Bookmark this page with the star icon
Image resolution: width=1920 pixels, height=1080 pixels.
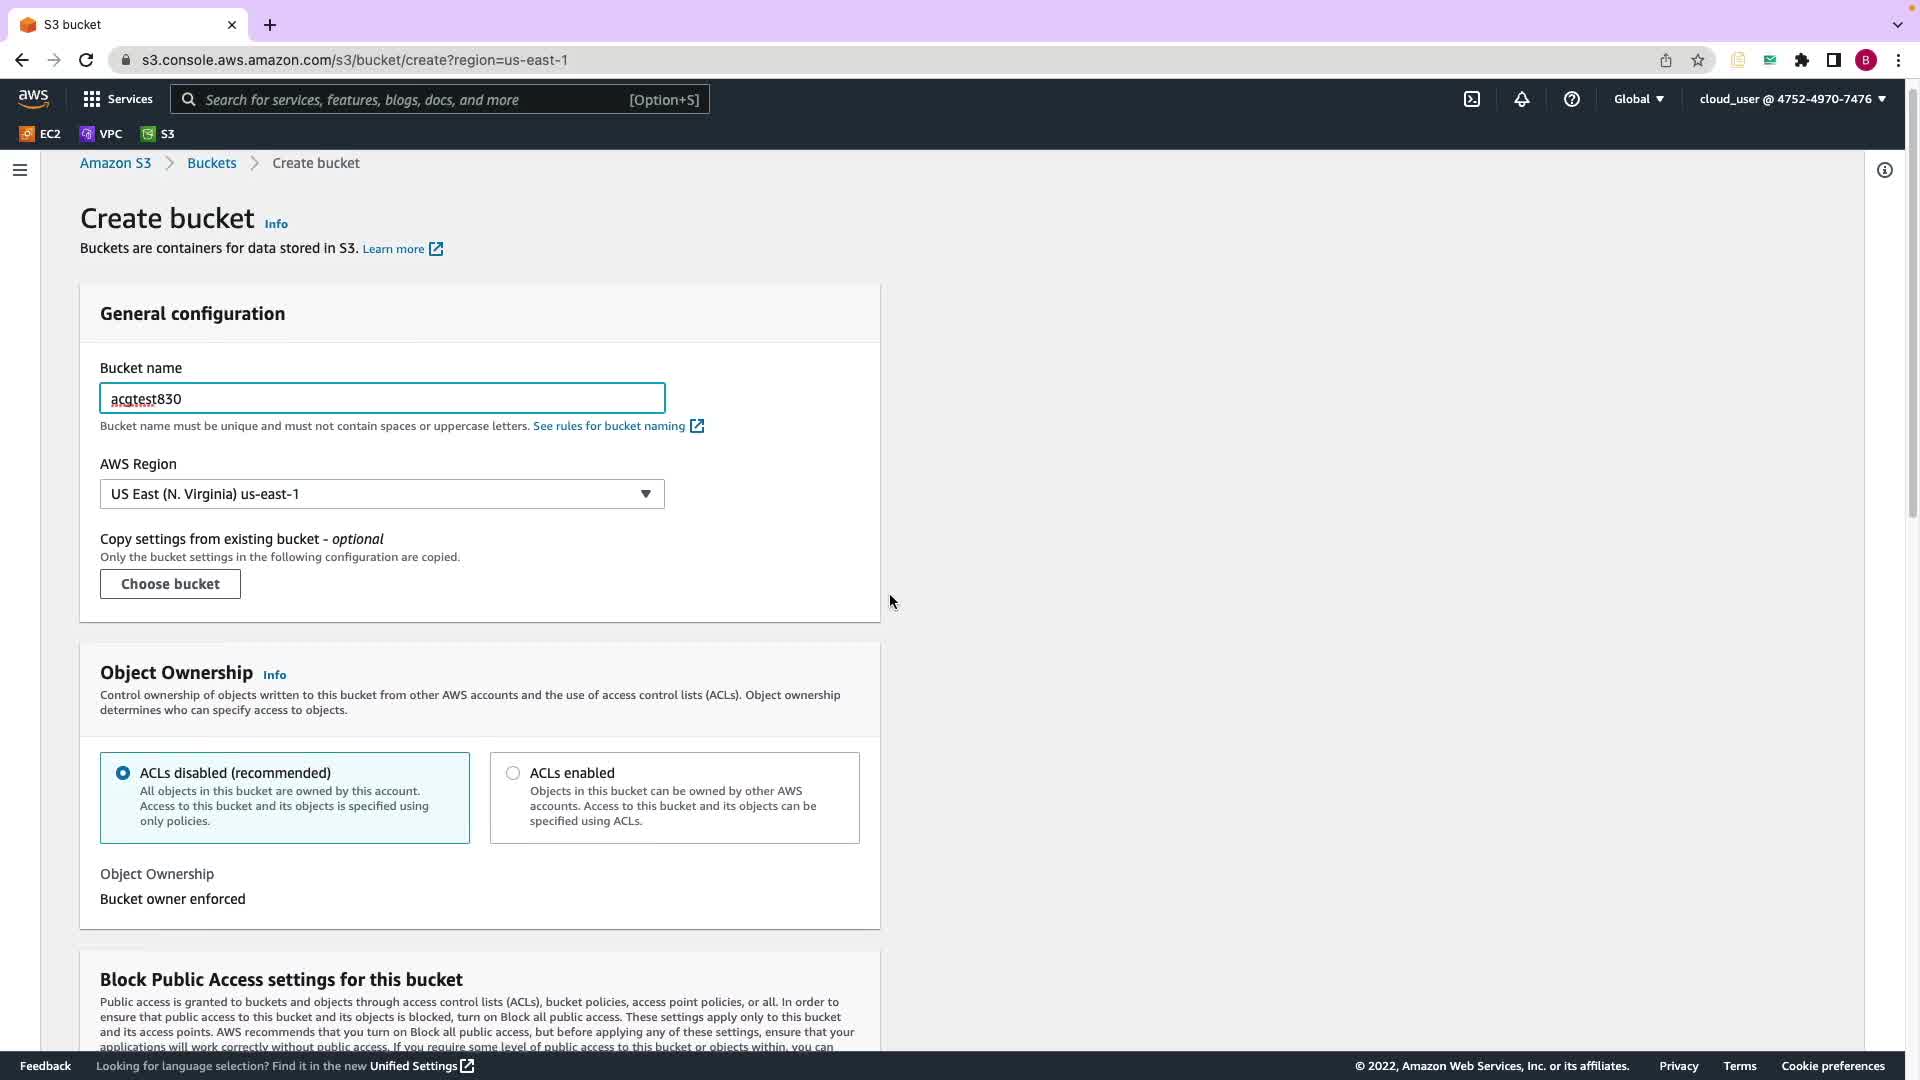1697,60
